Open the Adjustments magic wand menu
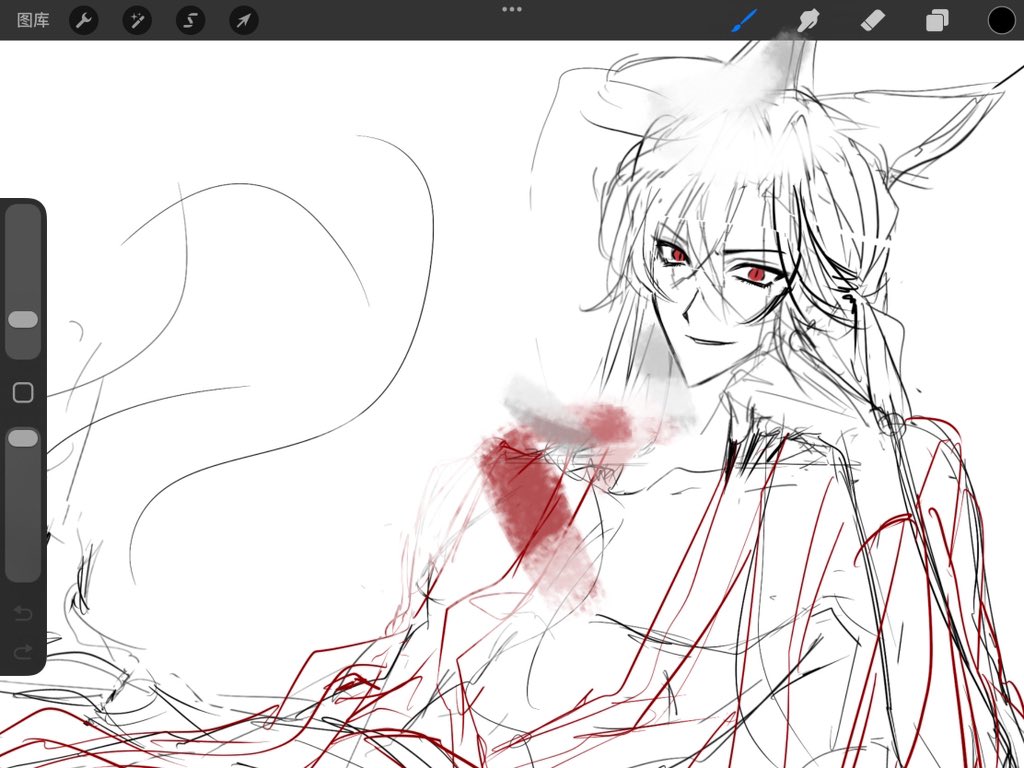 (137, 20)
